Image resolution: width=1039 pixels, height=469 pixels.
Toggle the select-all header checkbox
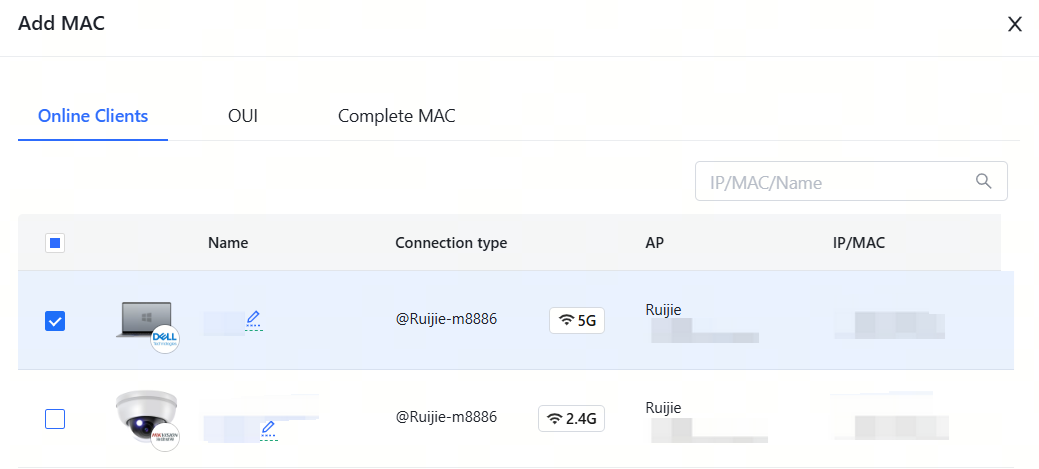click(56, 243)
